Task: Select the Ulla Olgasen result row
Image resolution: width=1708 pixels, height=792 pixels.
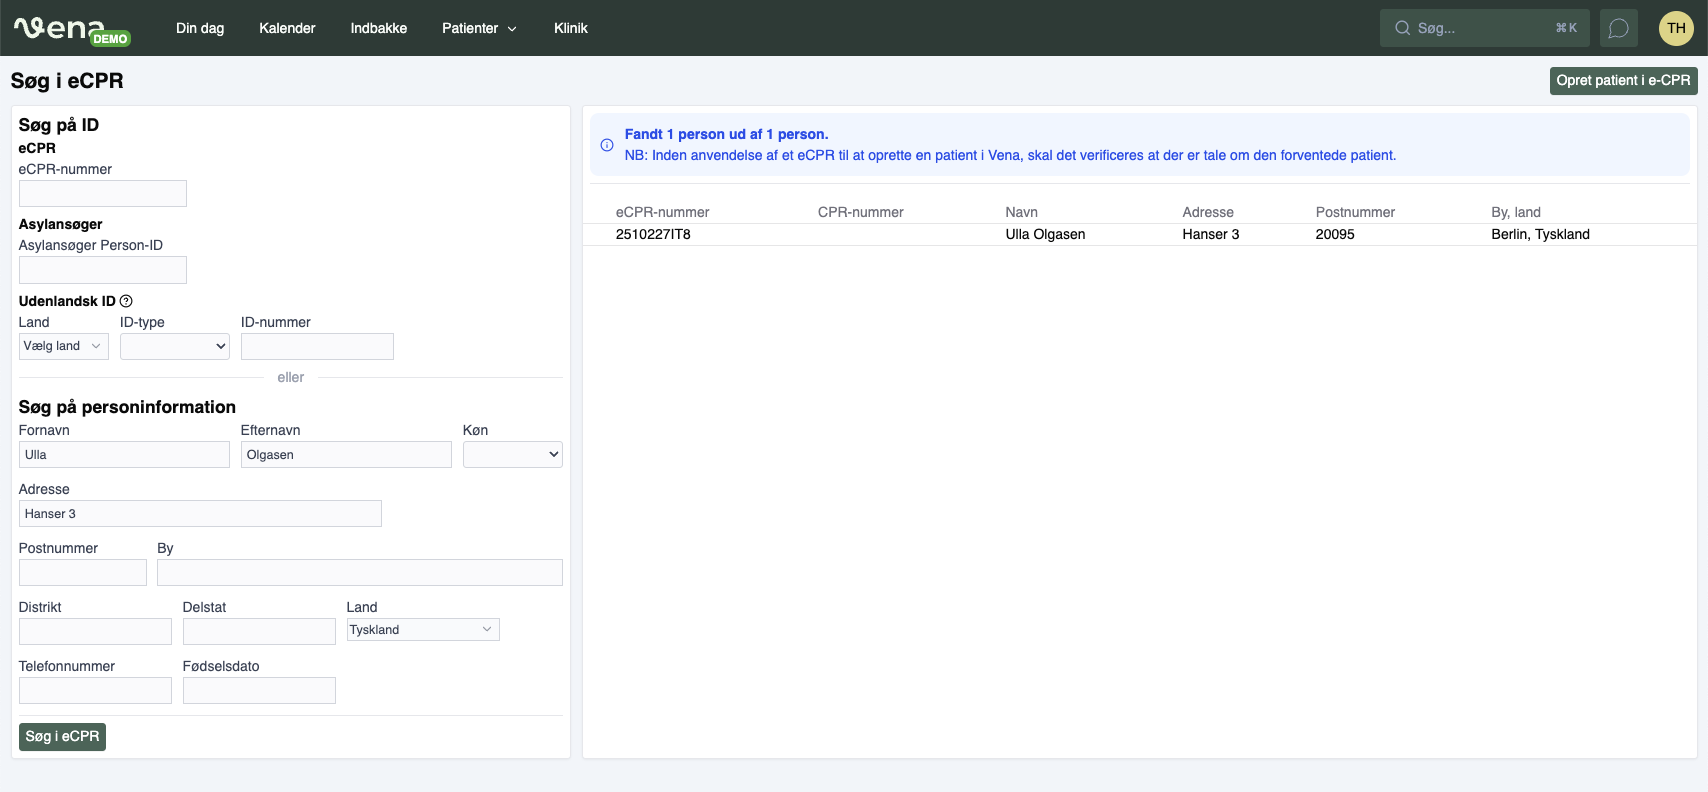Action: point(1044,234)
